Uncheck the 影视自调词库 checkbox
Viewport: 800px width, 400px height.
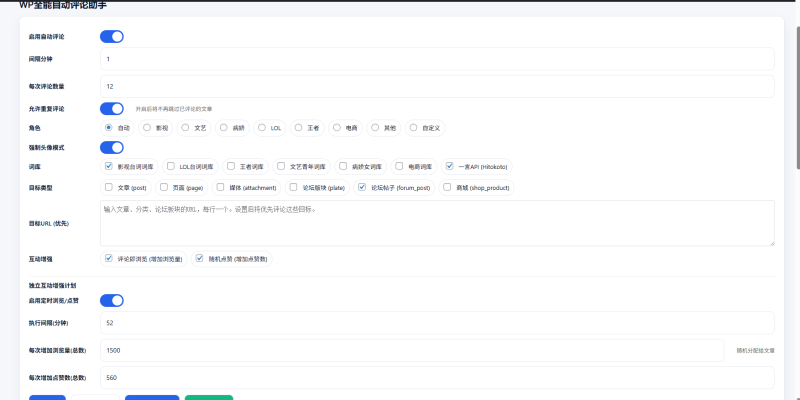(x=109, y=166)
